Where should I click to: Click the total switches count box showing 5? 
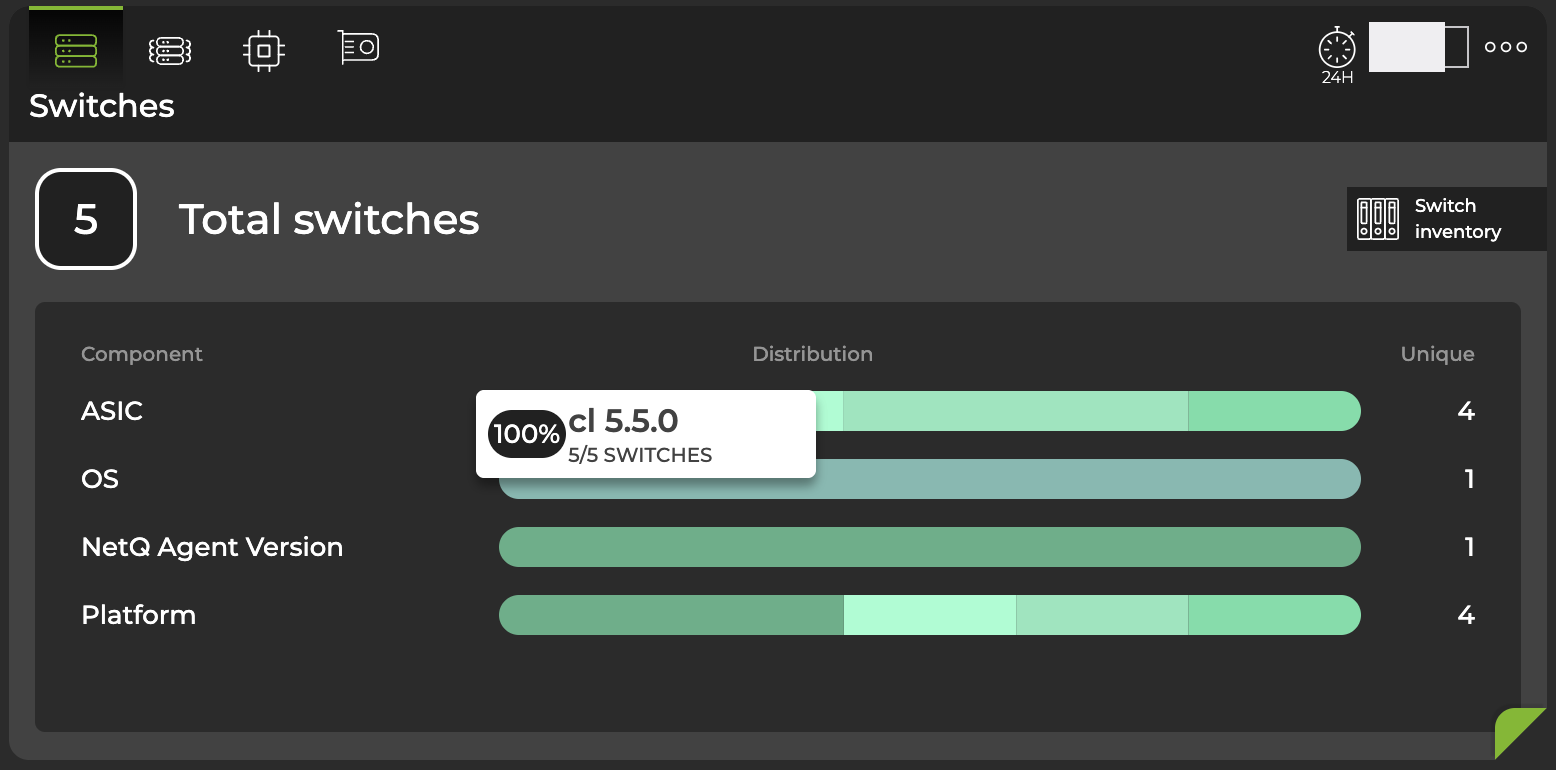click(86, 219)
